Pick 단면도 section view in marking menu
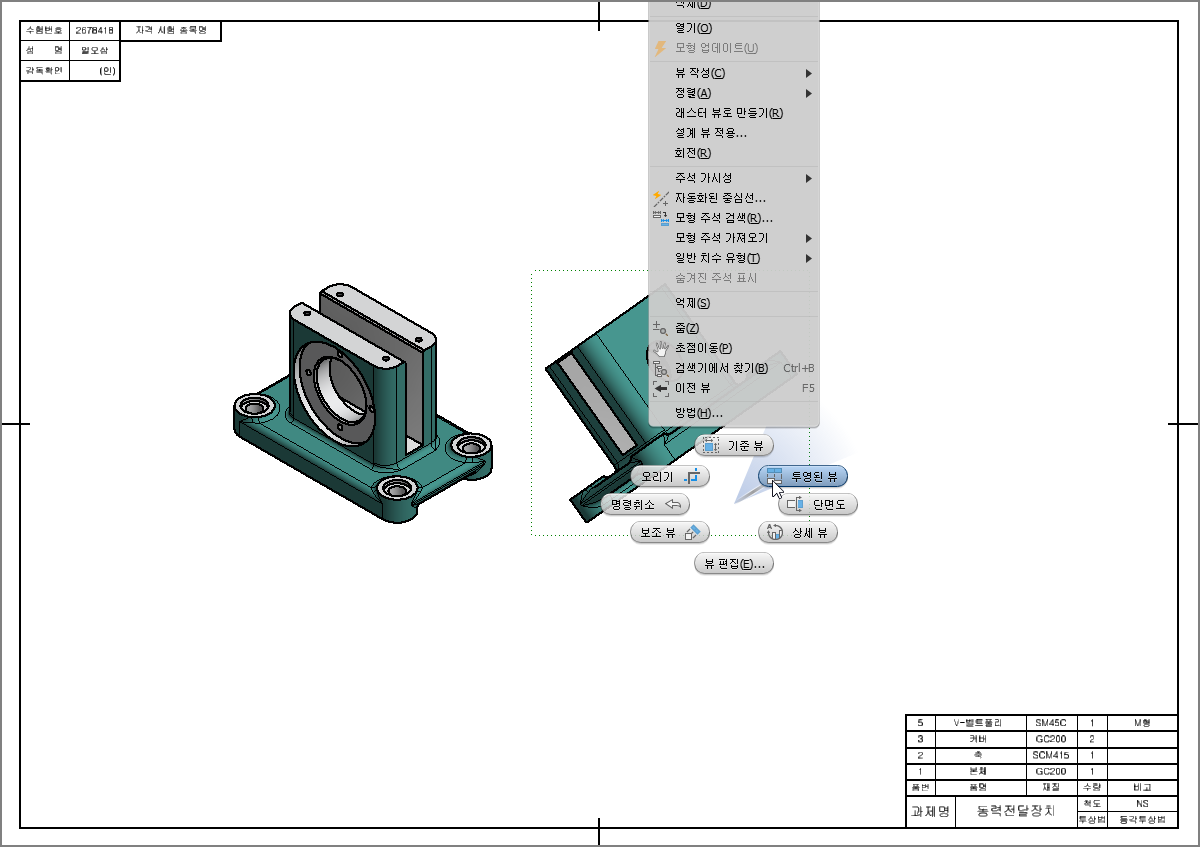Viewport: 1200px width, 847px height. 818,504
